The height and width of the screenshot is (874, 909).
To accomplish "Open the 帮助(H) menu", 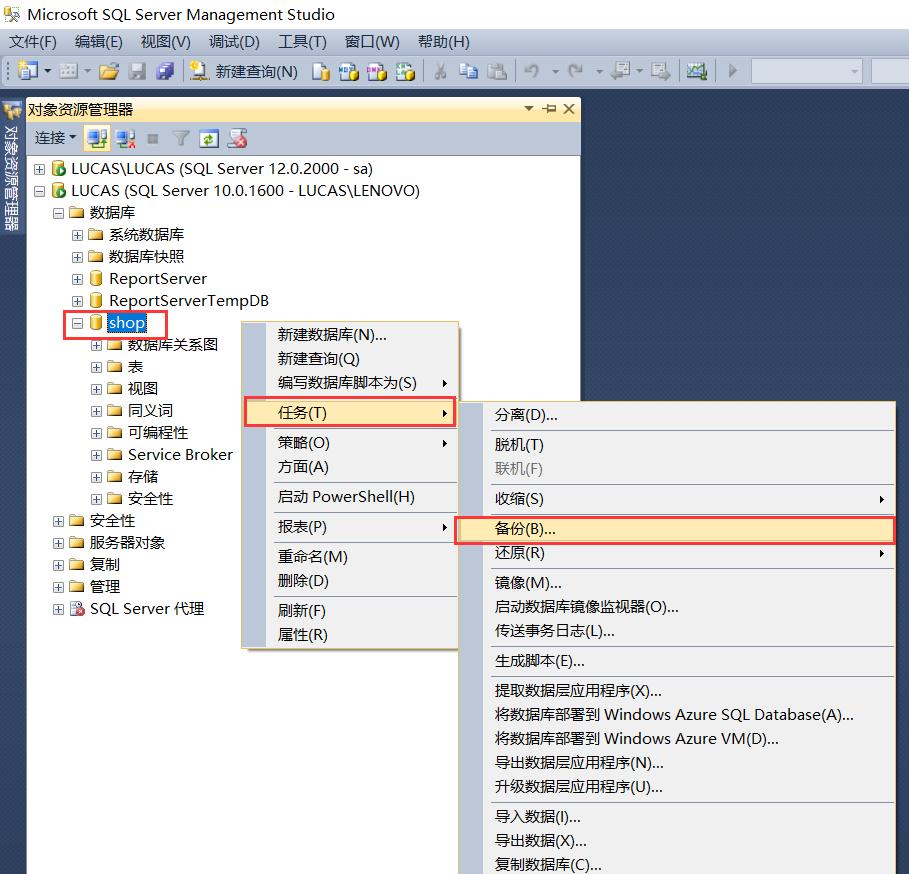I will pos(443,42).
